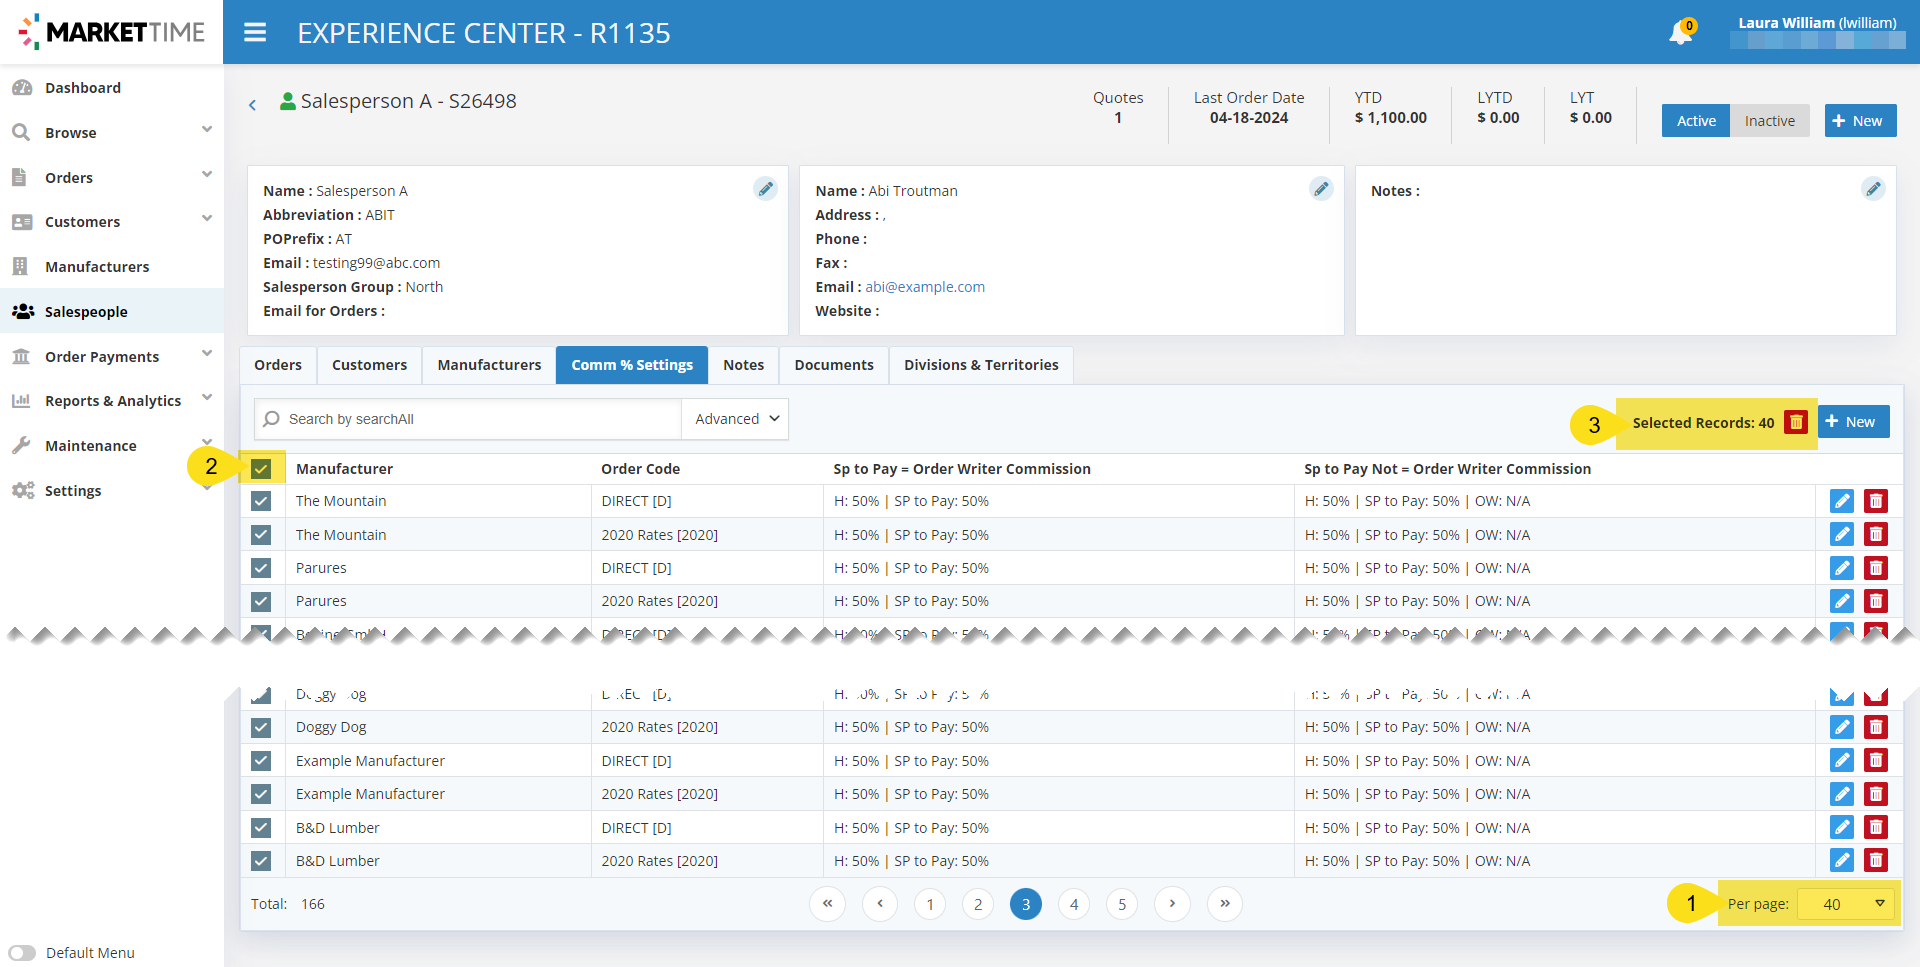Edit B&D Lumber 2020 Rates row

point(1841,860)
